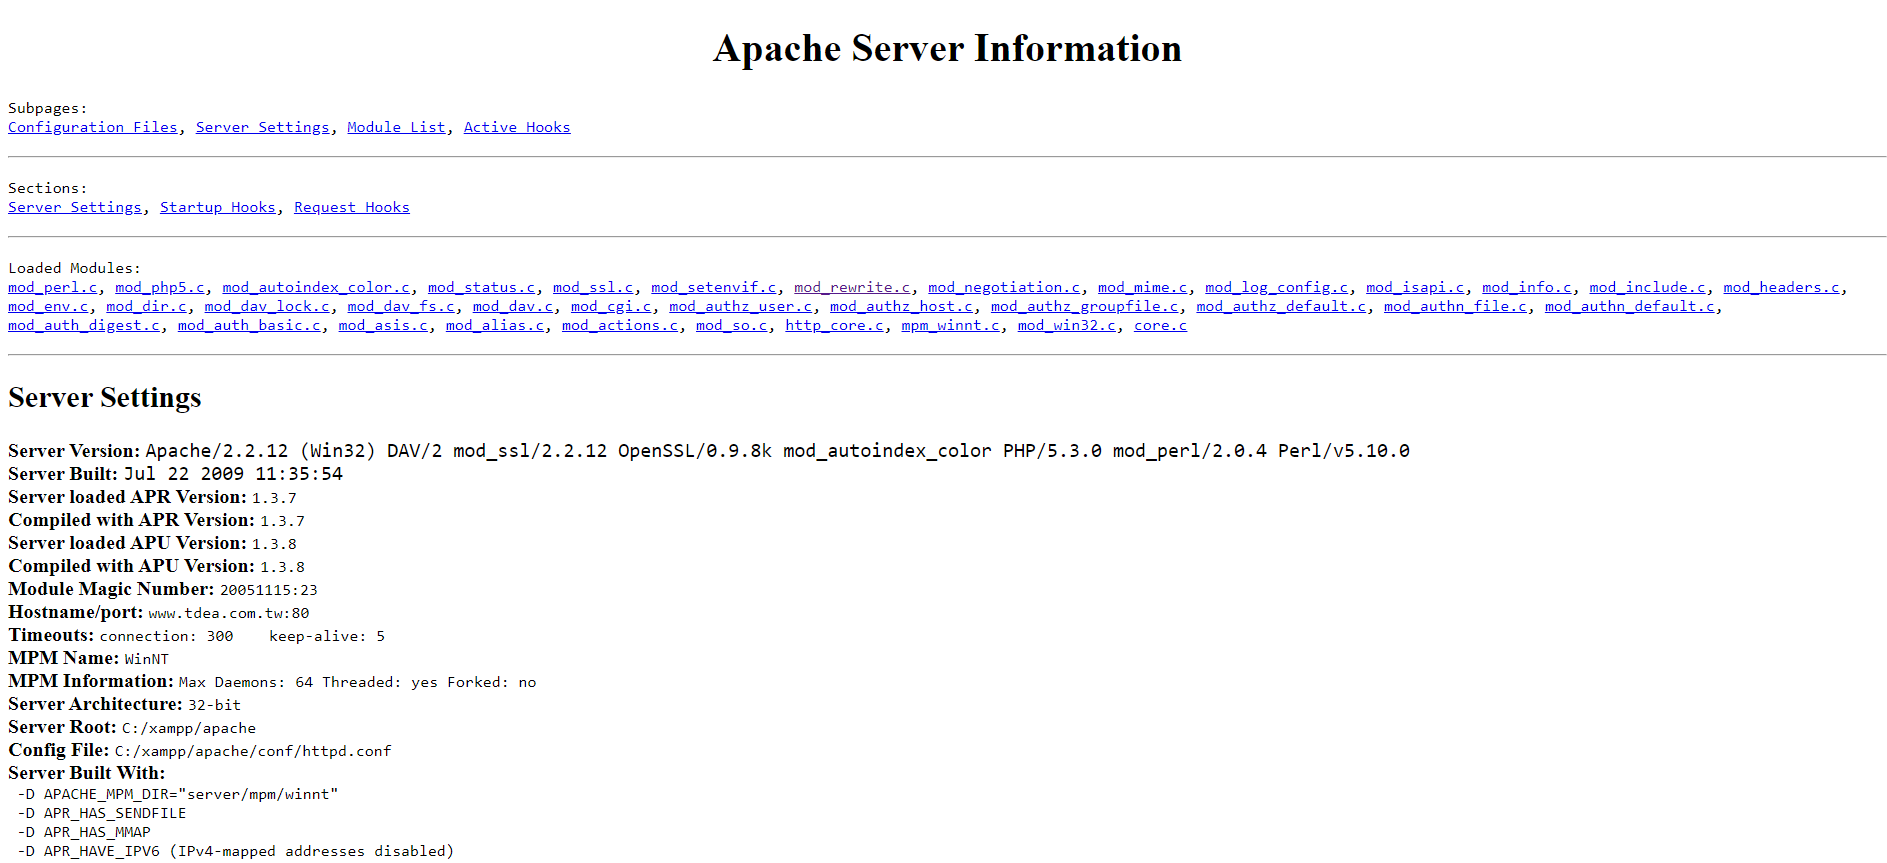This screenshot has width=1887, height=863.
Task: Open mod_setenvif.c module link
Action: click(714, 287)
